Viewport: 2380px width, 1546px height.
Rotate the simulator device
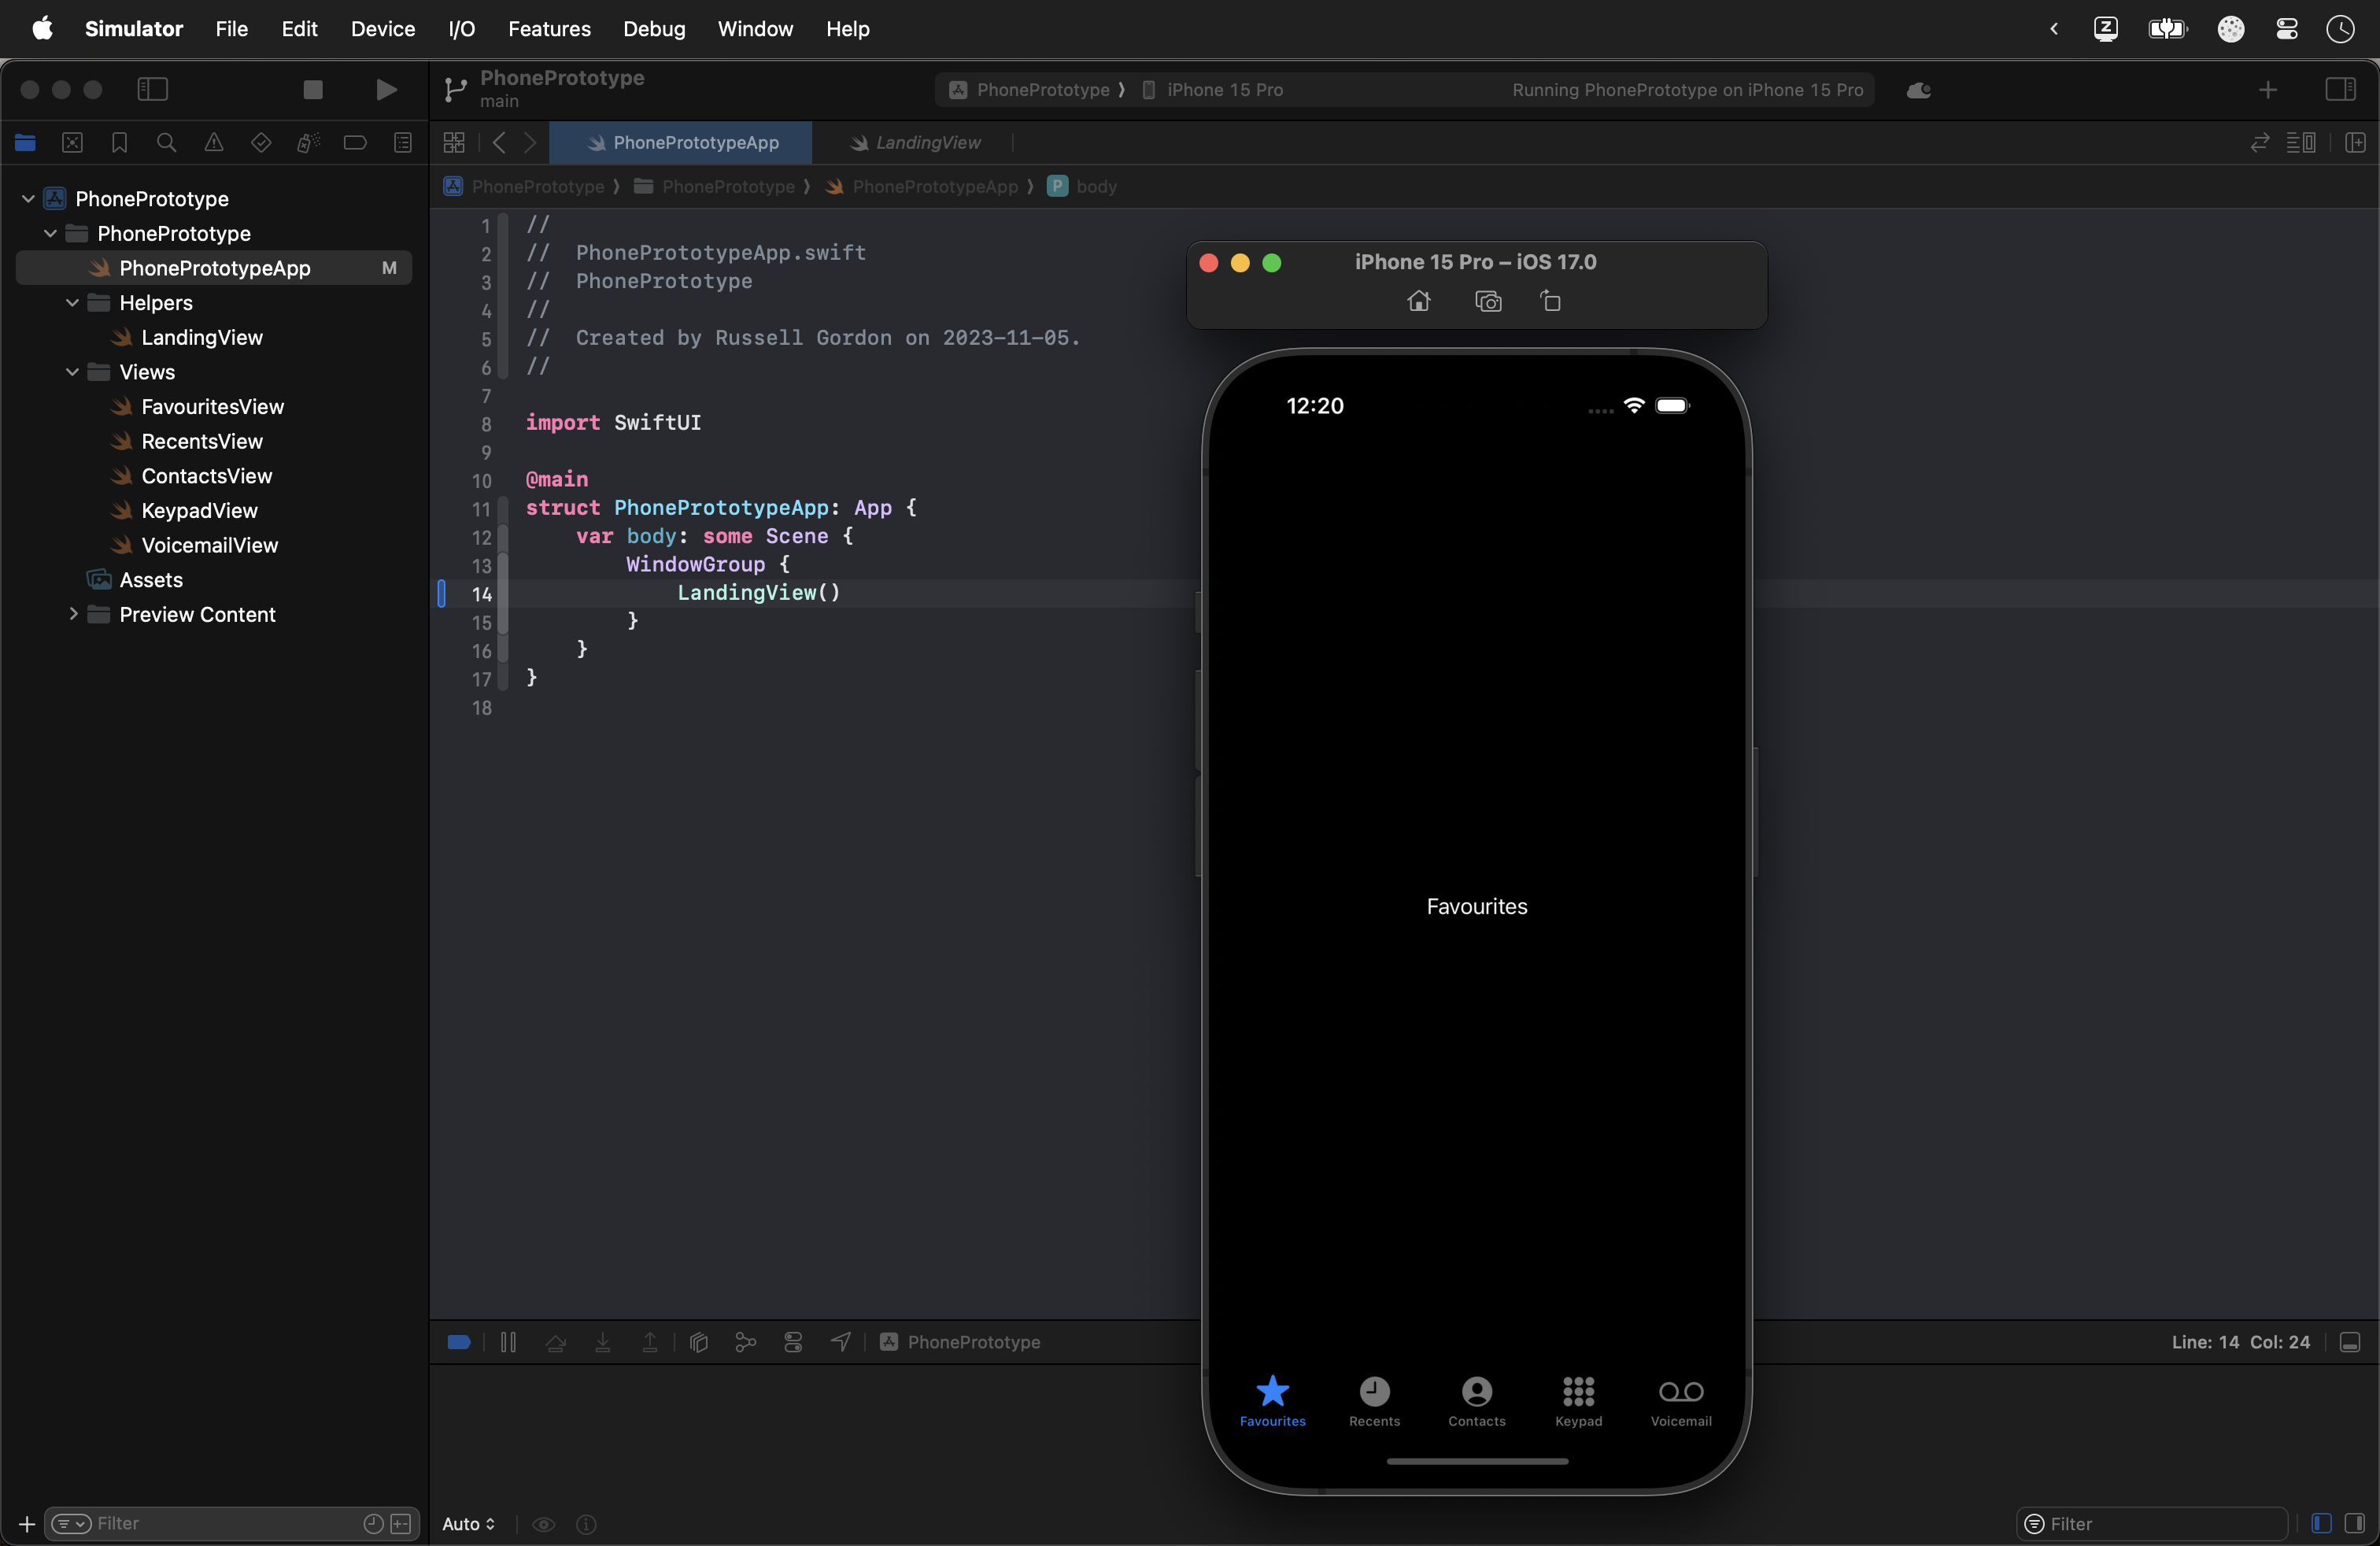pyautogui.click(x=1550, y=301)
